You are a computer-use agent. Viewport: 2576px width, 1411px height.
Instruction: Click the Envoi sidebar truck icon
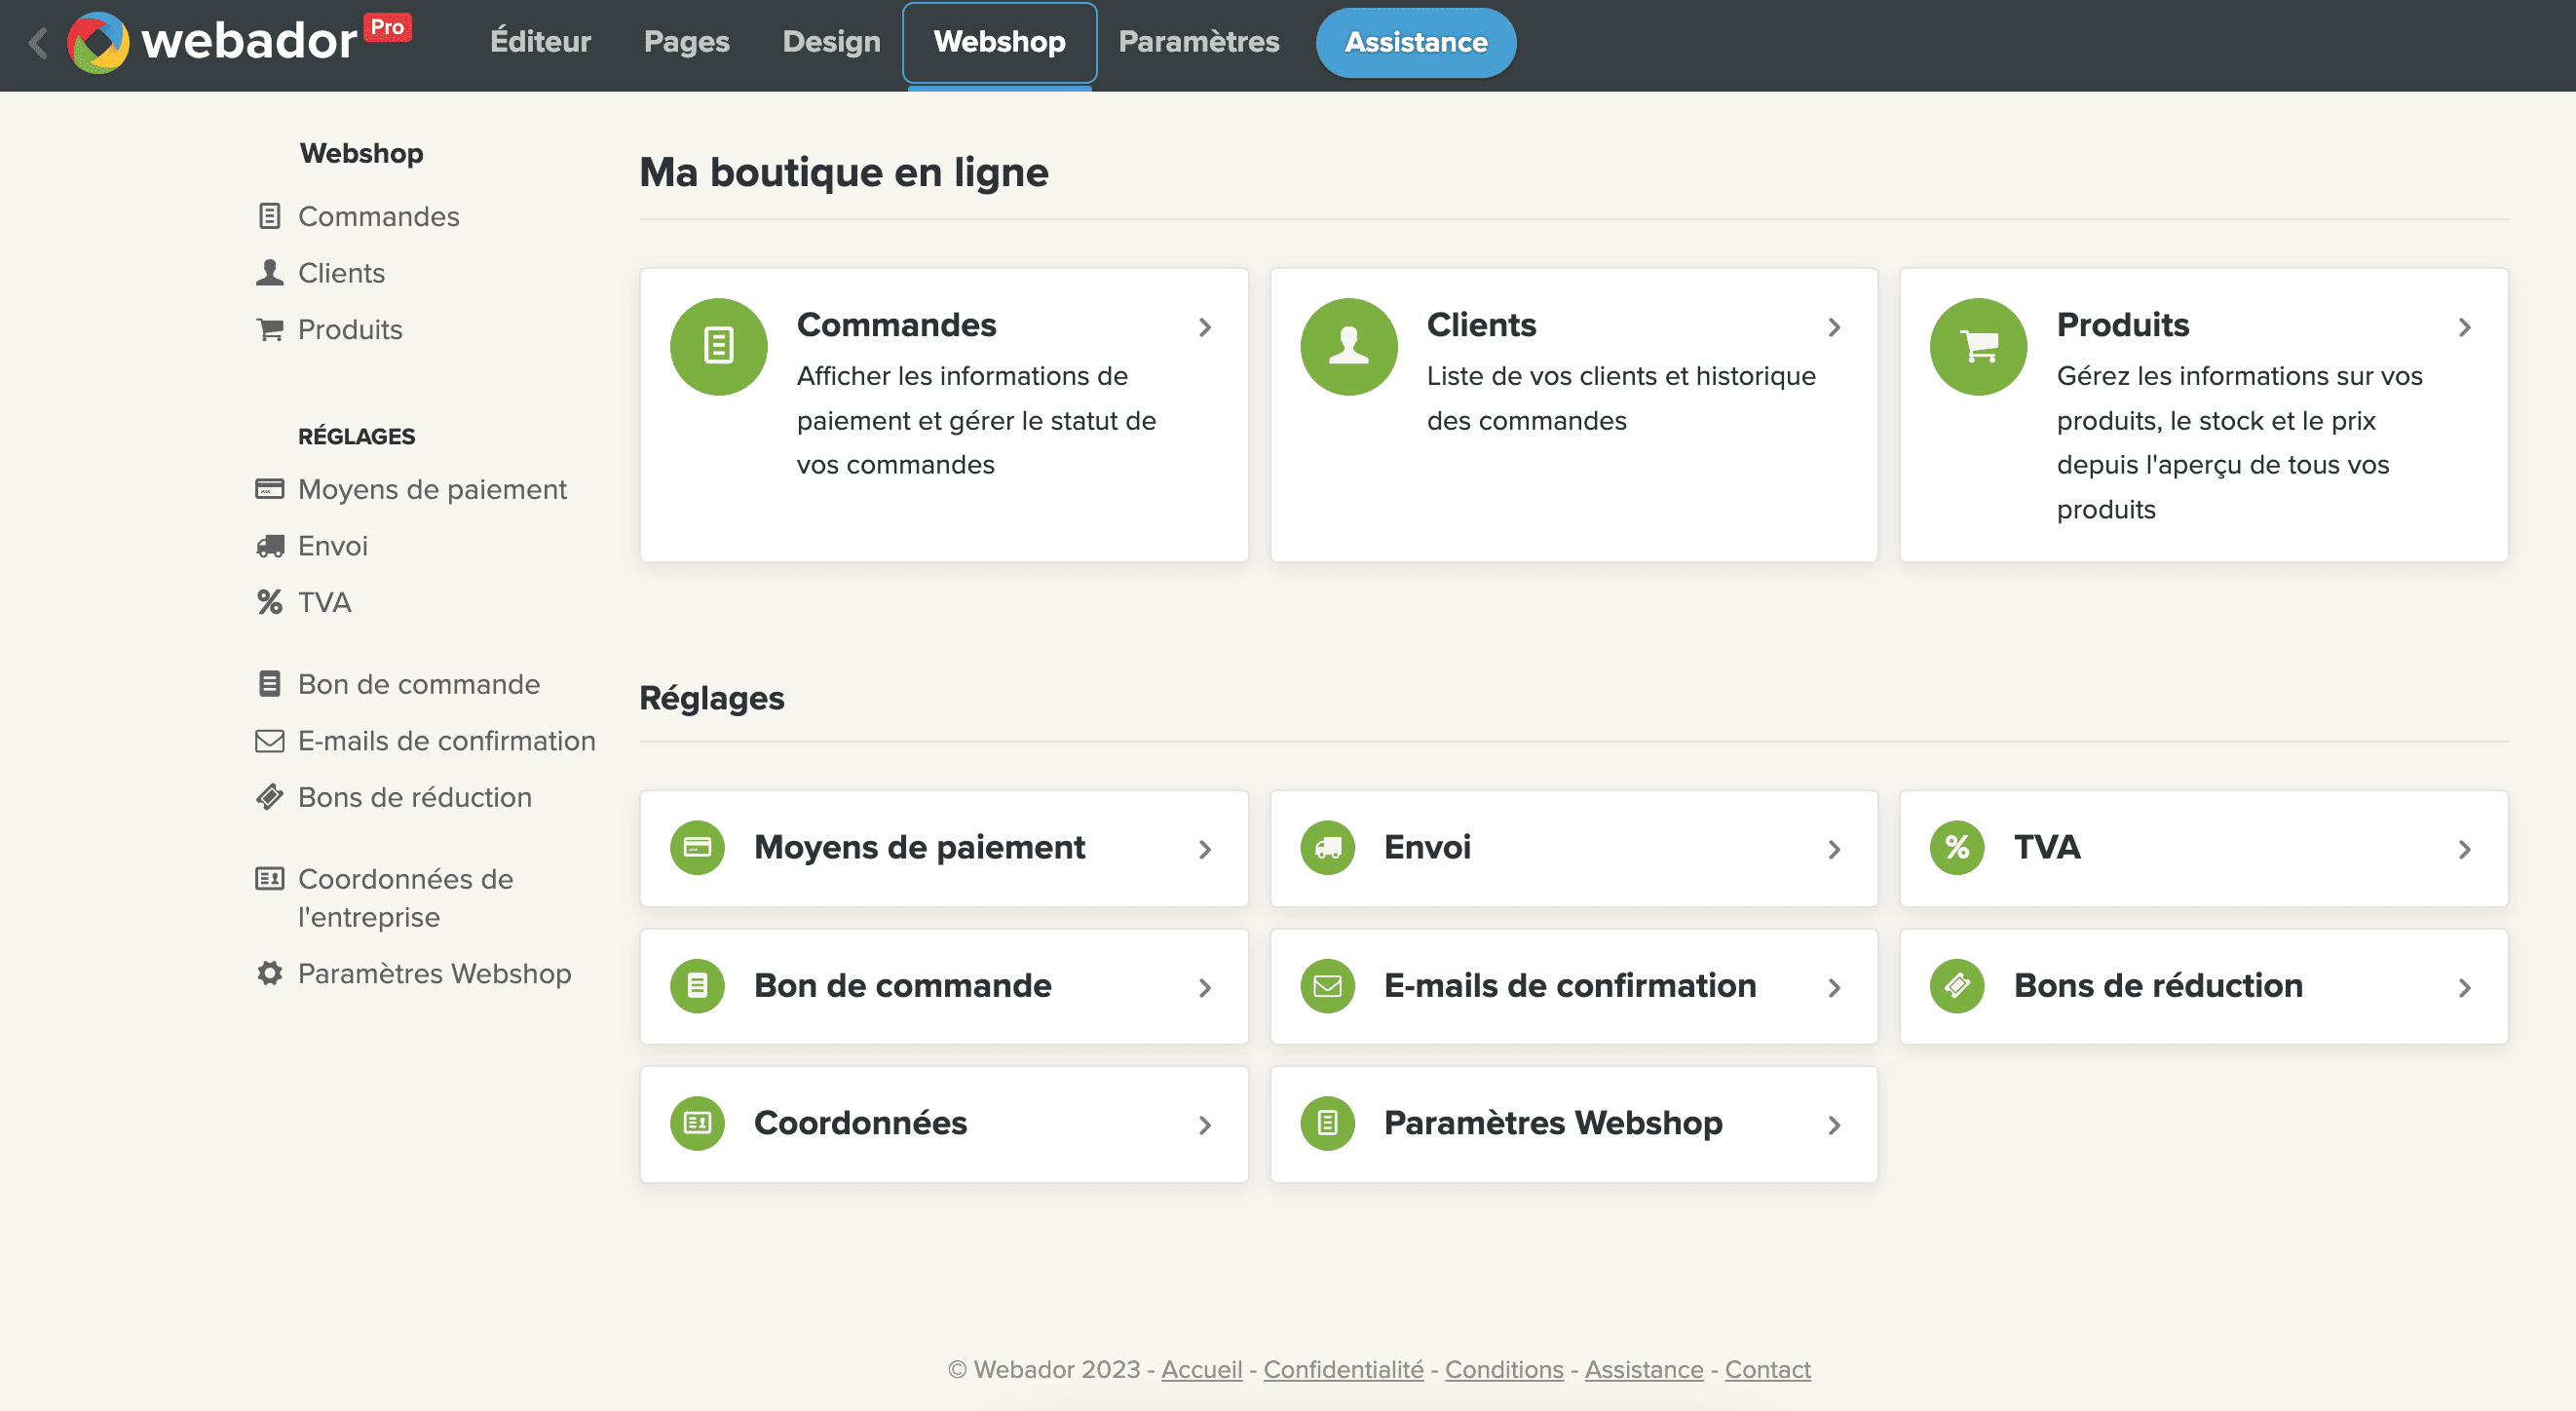point(269,546)
